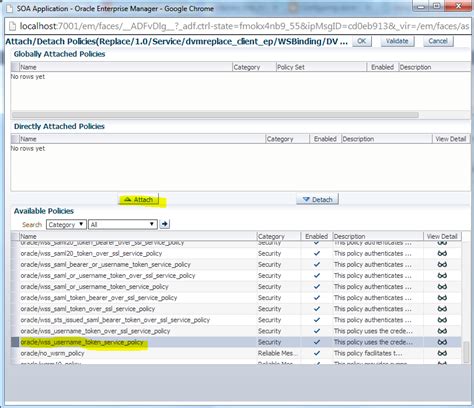The width and height of the screenshot is (474, 408).
Task: Click Name header in Directly Attached Policies
Action: [x=142, y=139]
